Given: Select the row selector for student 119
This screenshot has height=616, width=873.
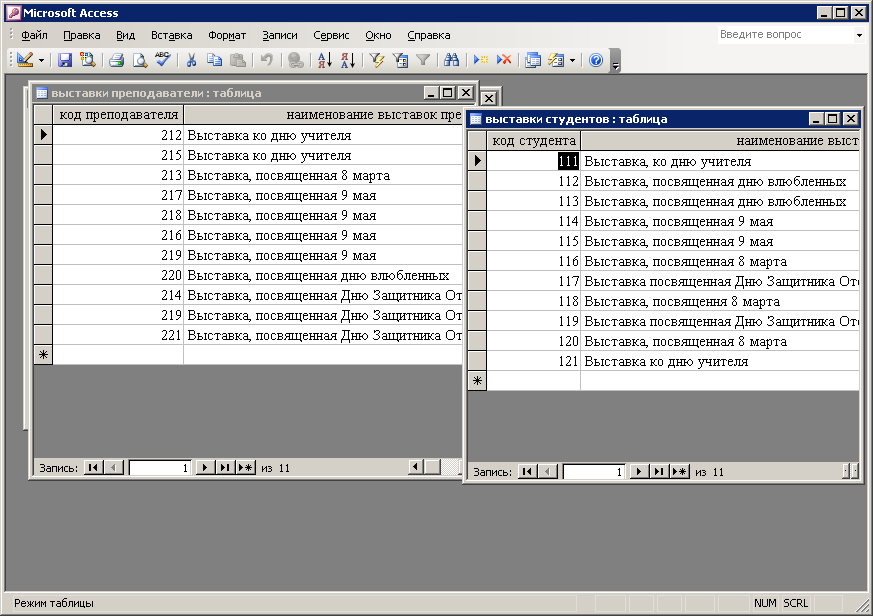Looking at the screenshot, I should pyautogui.click(x=477, y=321).
